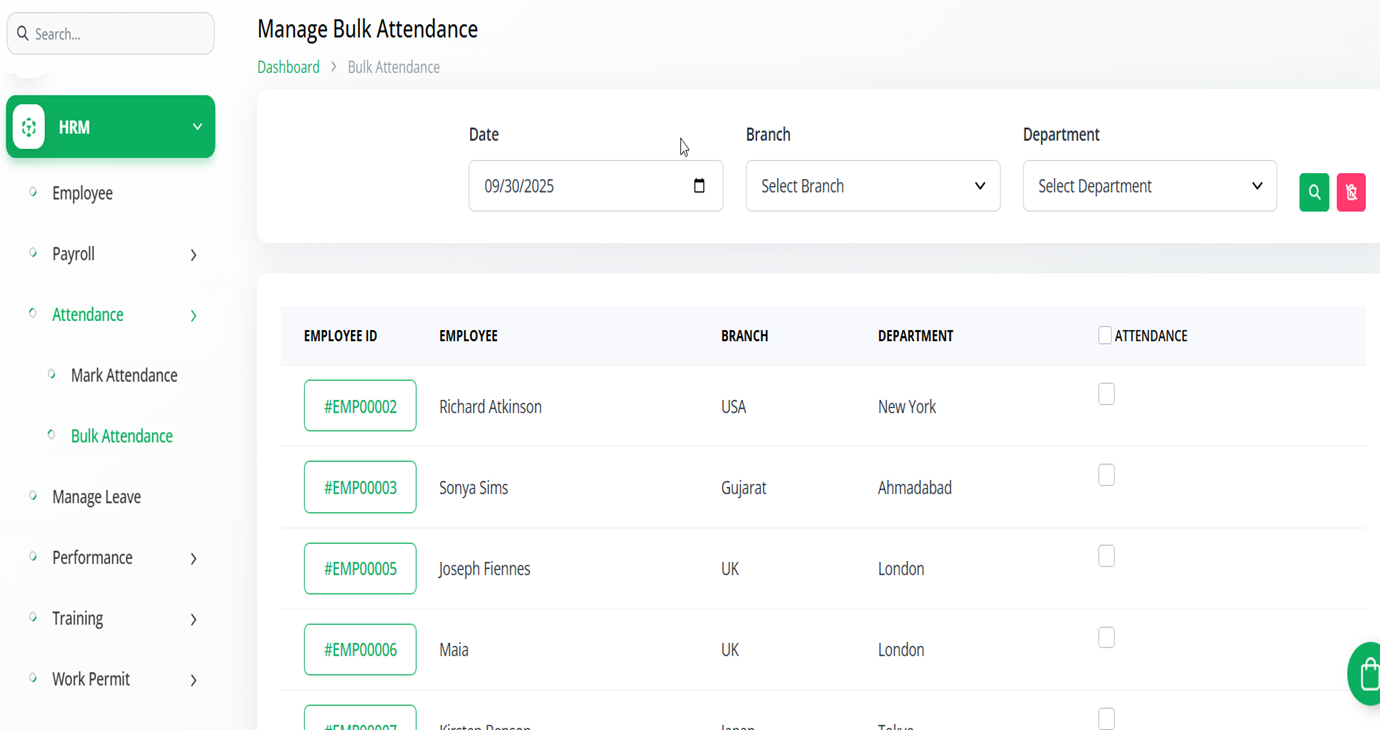Collapse the HRM sidebar section

(197, 127)
